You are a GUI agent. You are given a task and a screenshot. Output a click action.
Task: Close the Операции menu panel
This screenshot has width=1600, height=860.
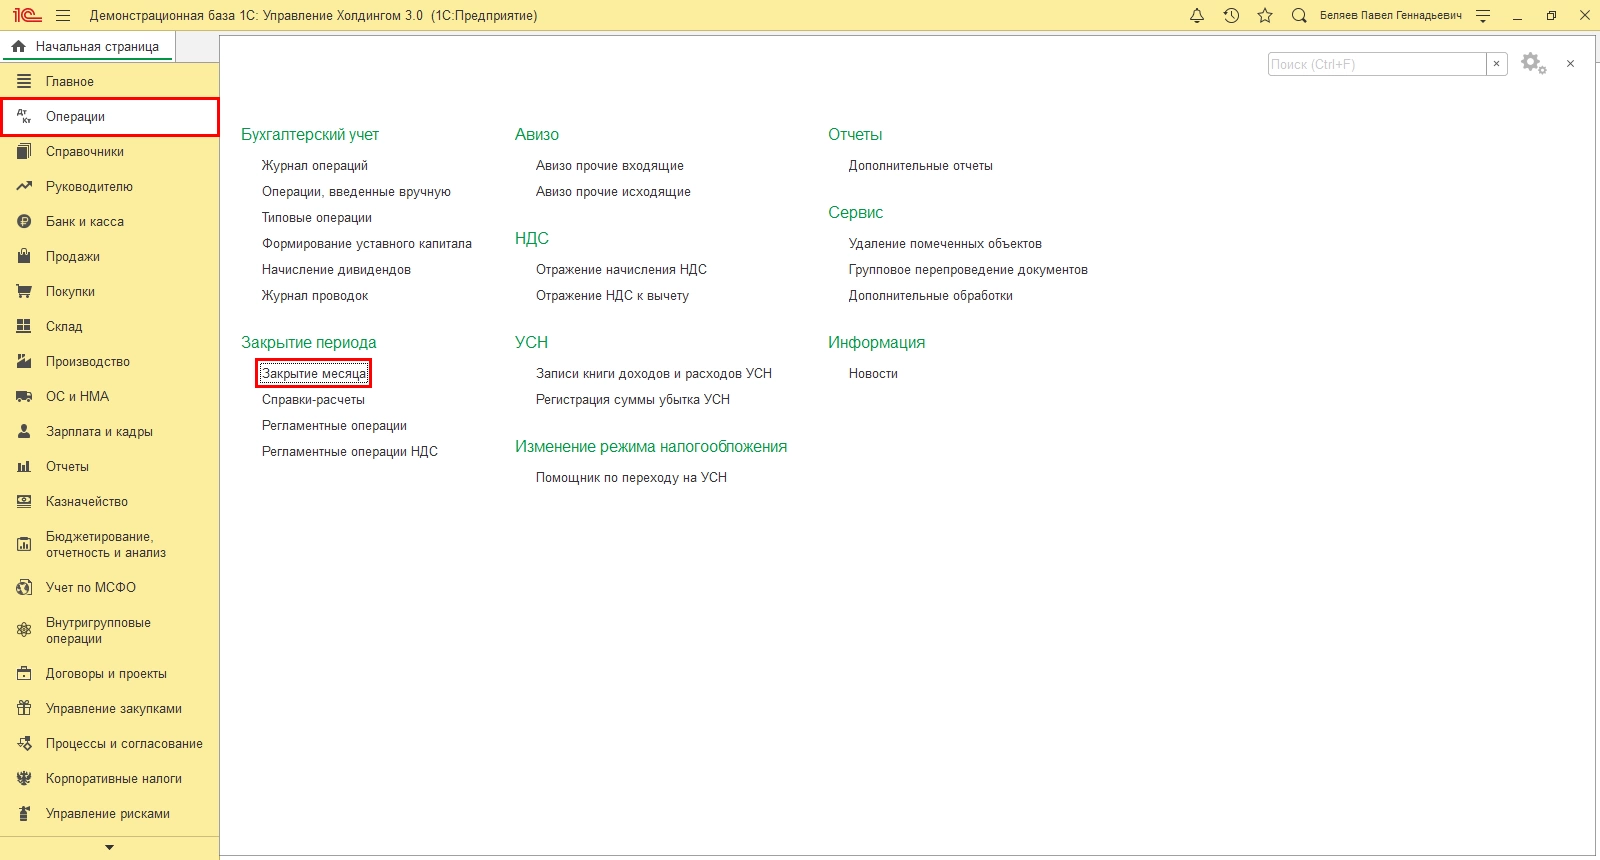[1570, 64]
